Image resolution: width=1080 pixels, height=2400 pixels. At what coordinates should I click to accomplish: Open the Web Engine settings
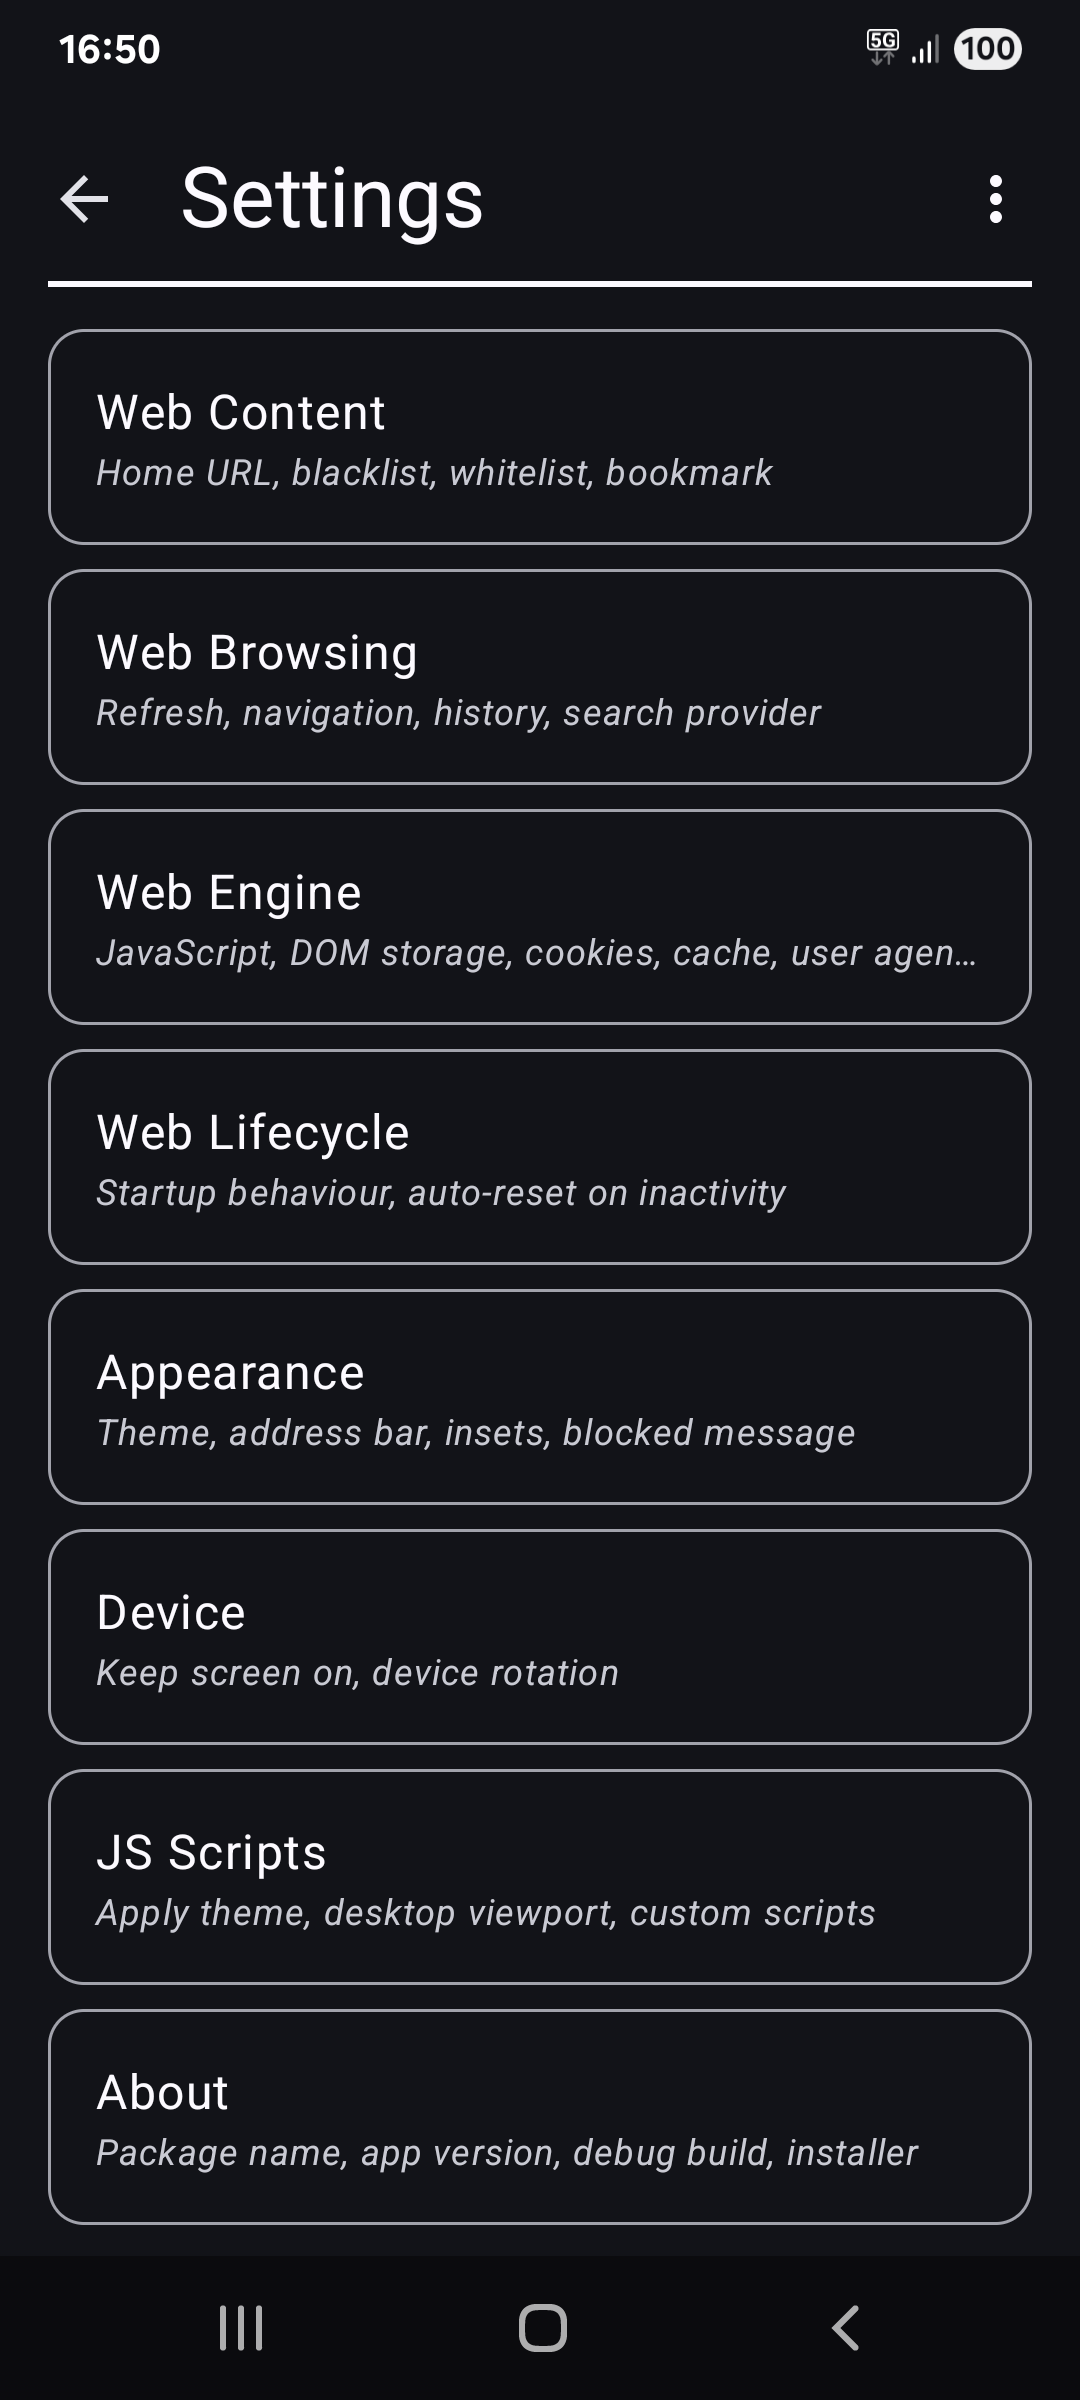[540, 917]
